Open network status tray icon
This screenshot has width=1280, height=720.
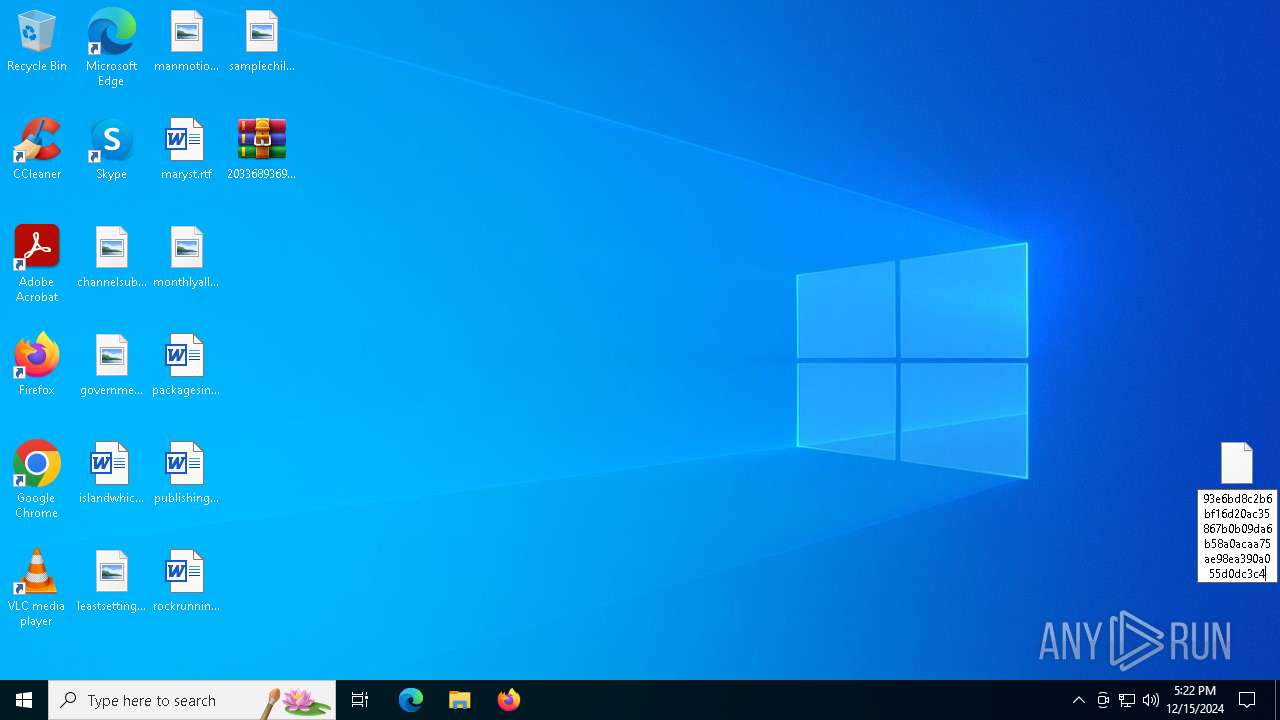[1127, 700]
